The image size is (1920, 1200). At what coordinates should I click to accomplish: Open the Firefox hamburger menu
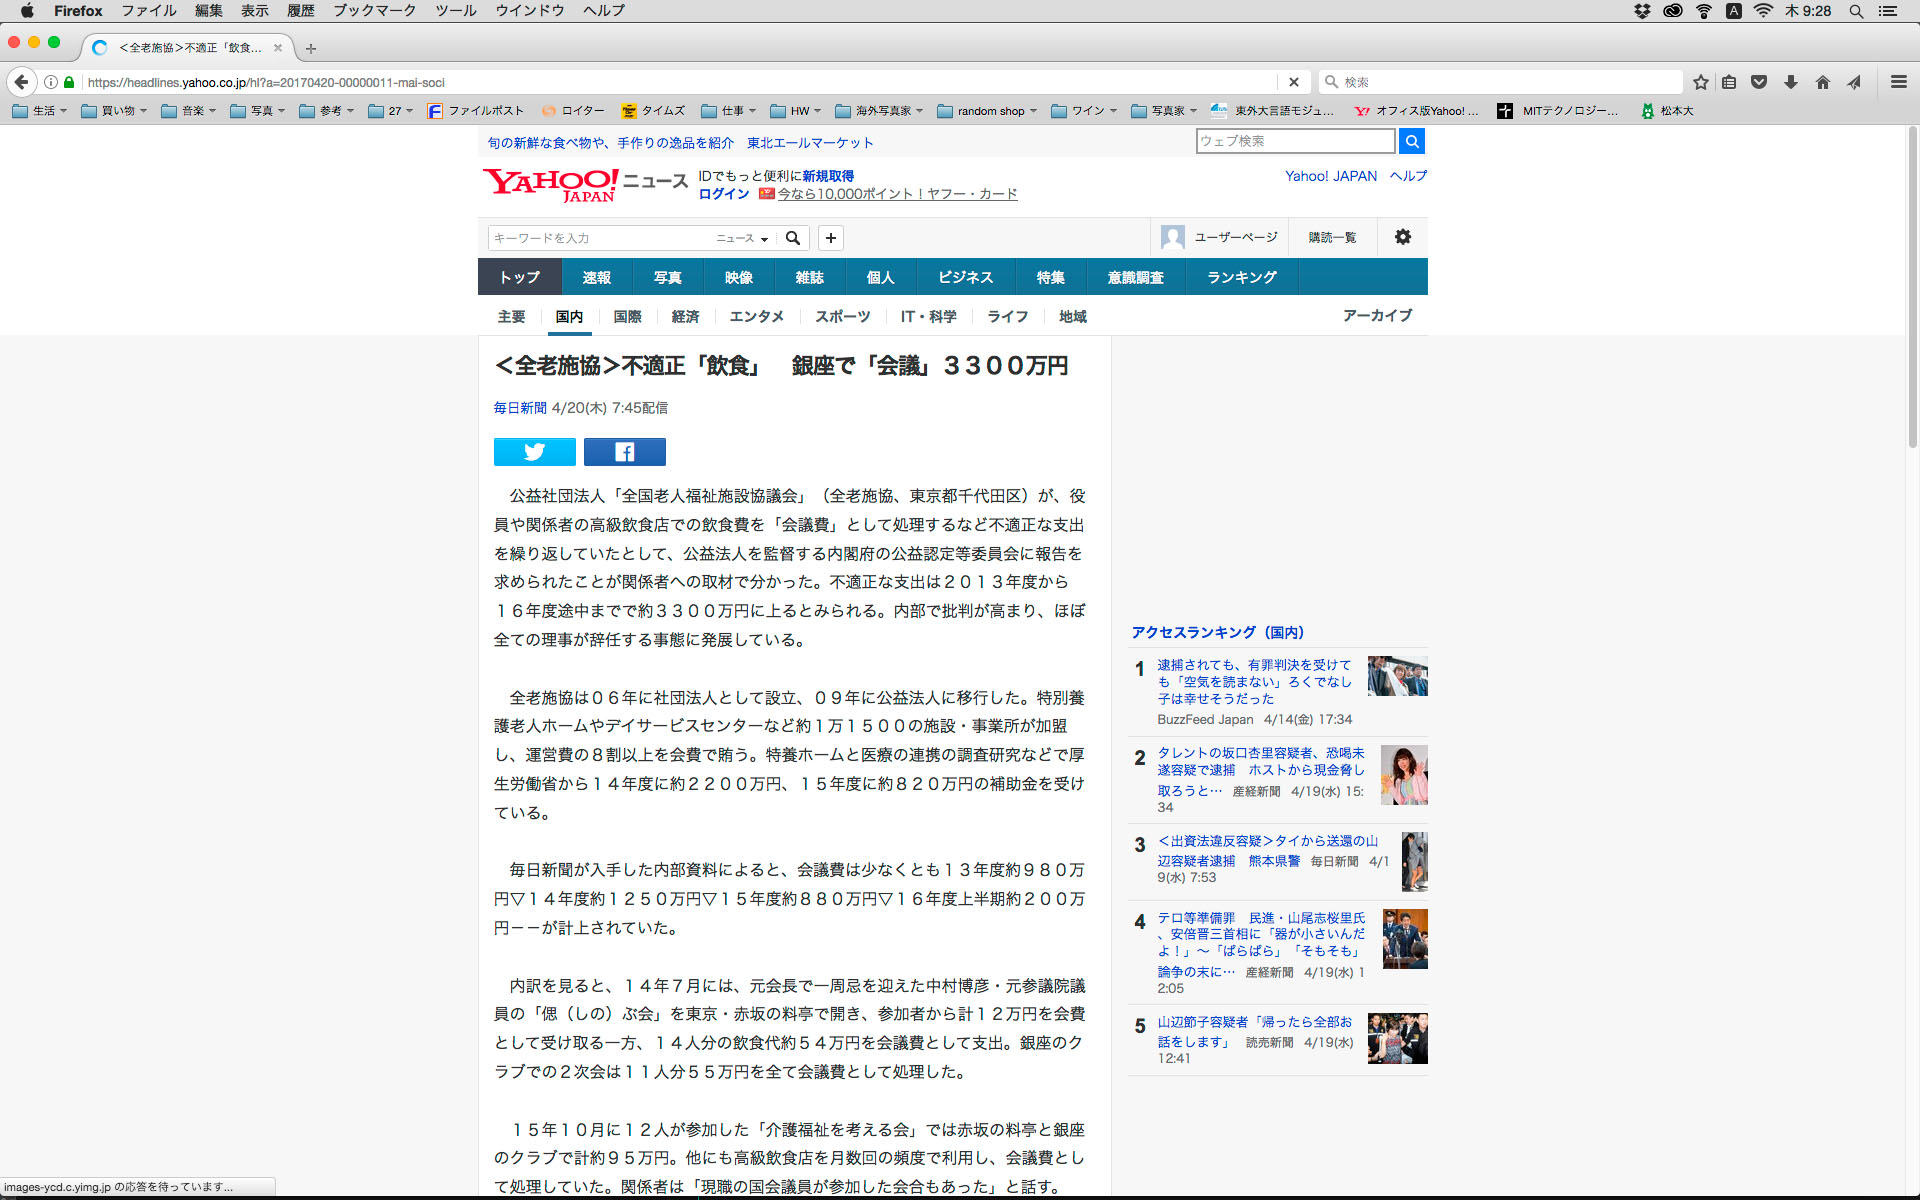tap(1898, 82)
